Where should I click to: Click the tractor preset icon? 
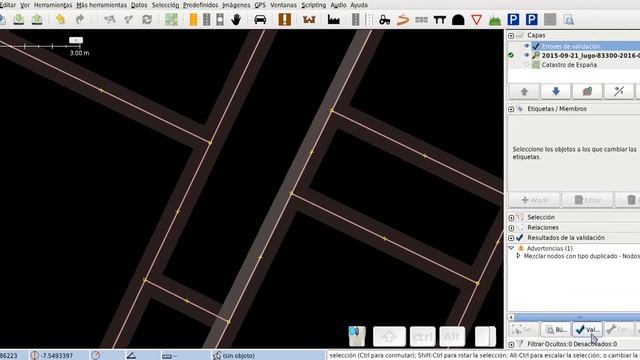click(x=384, y=20)
